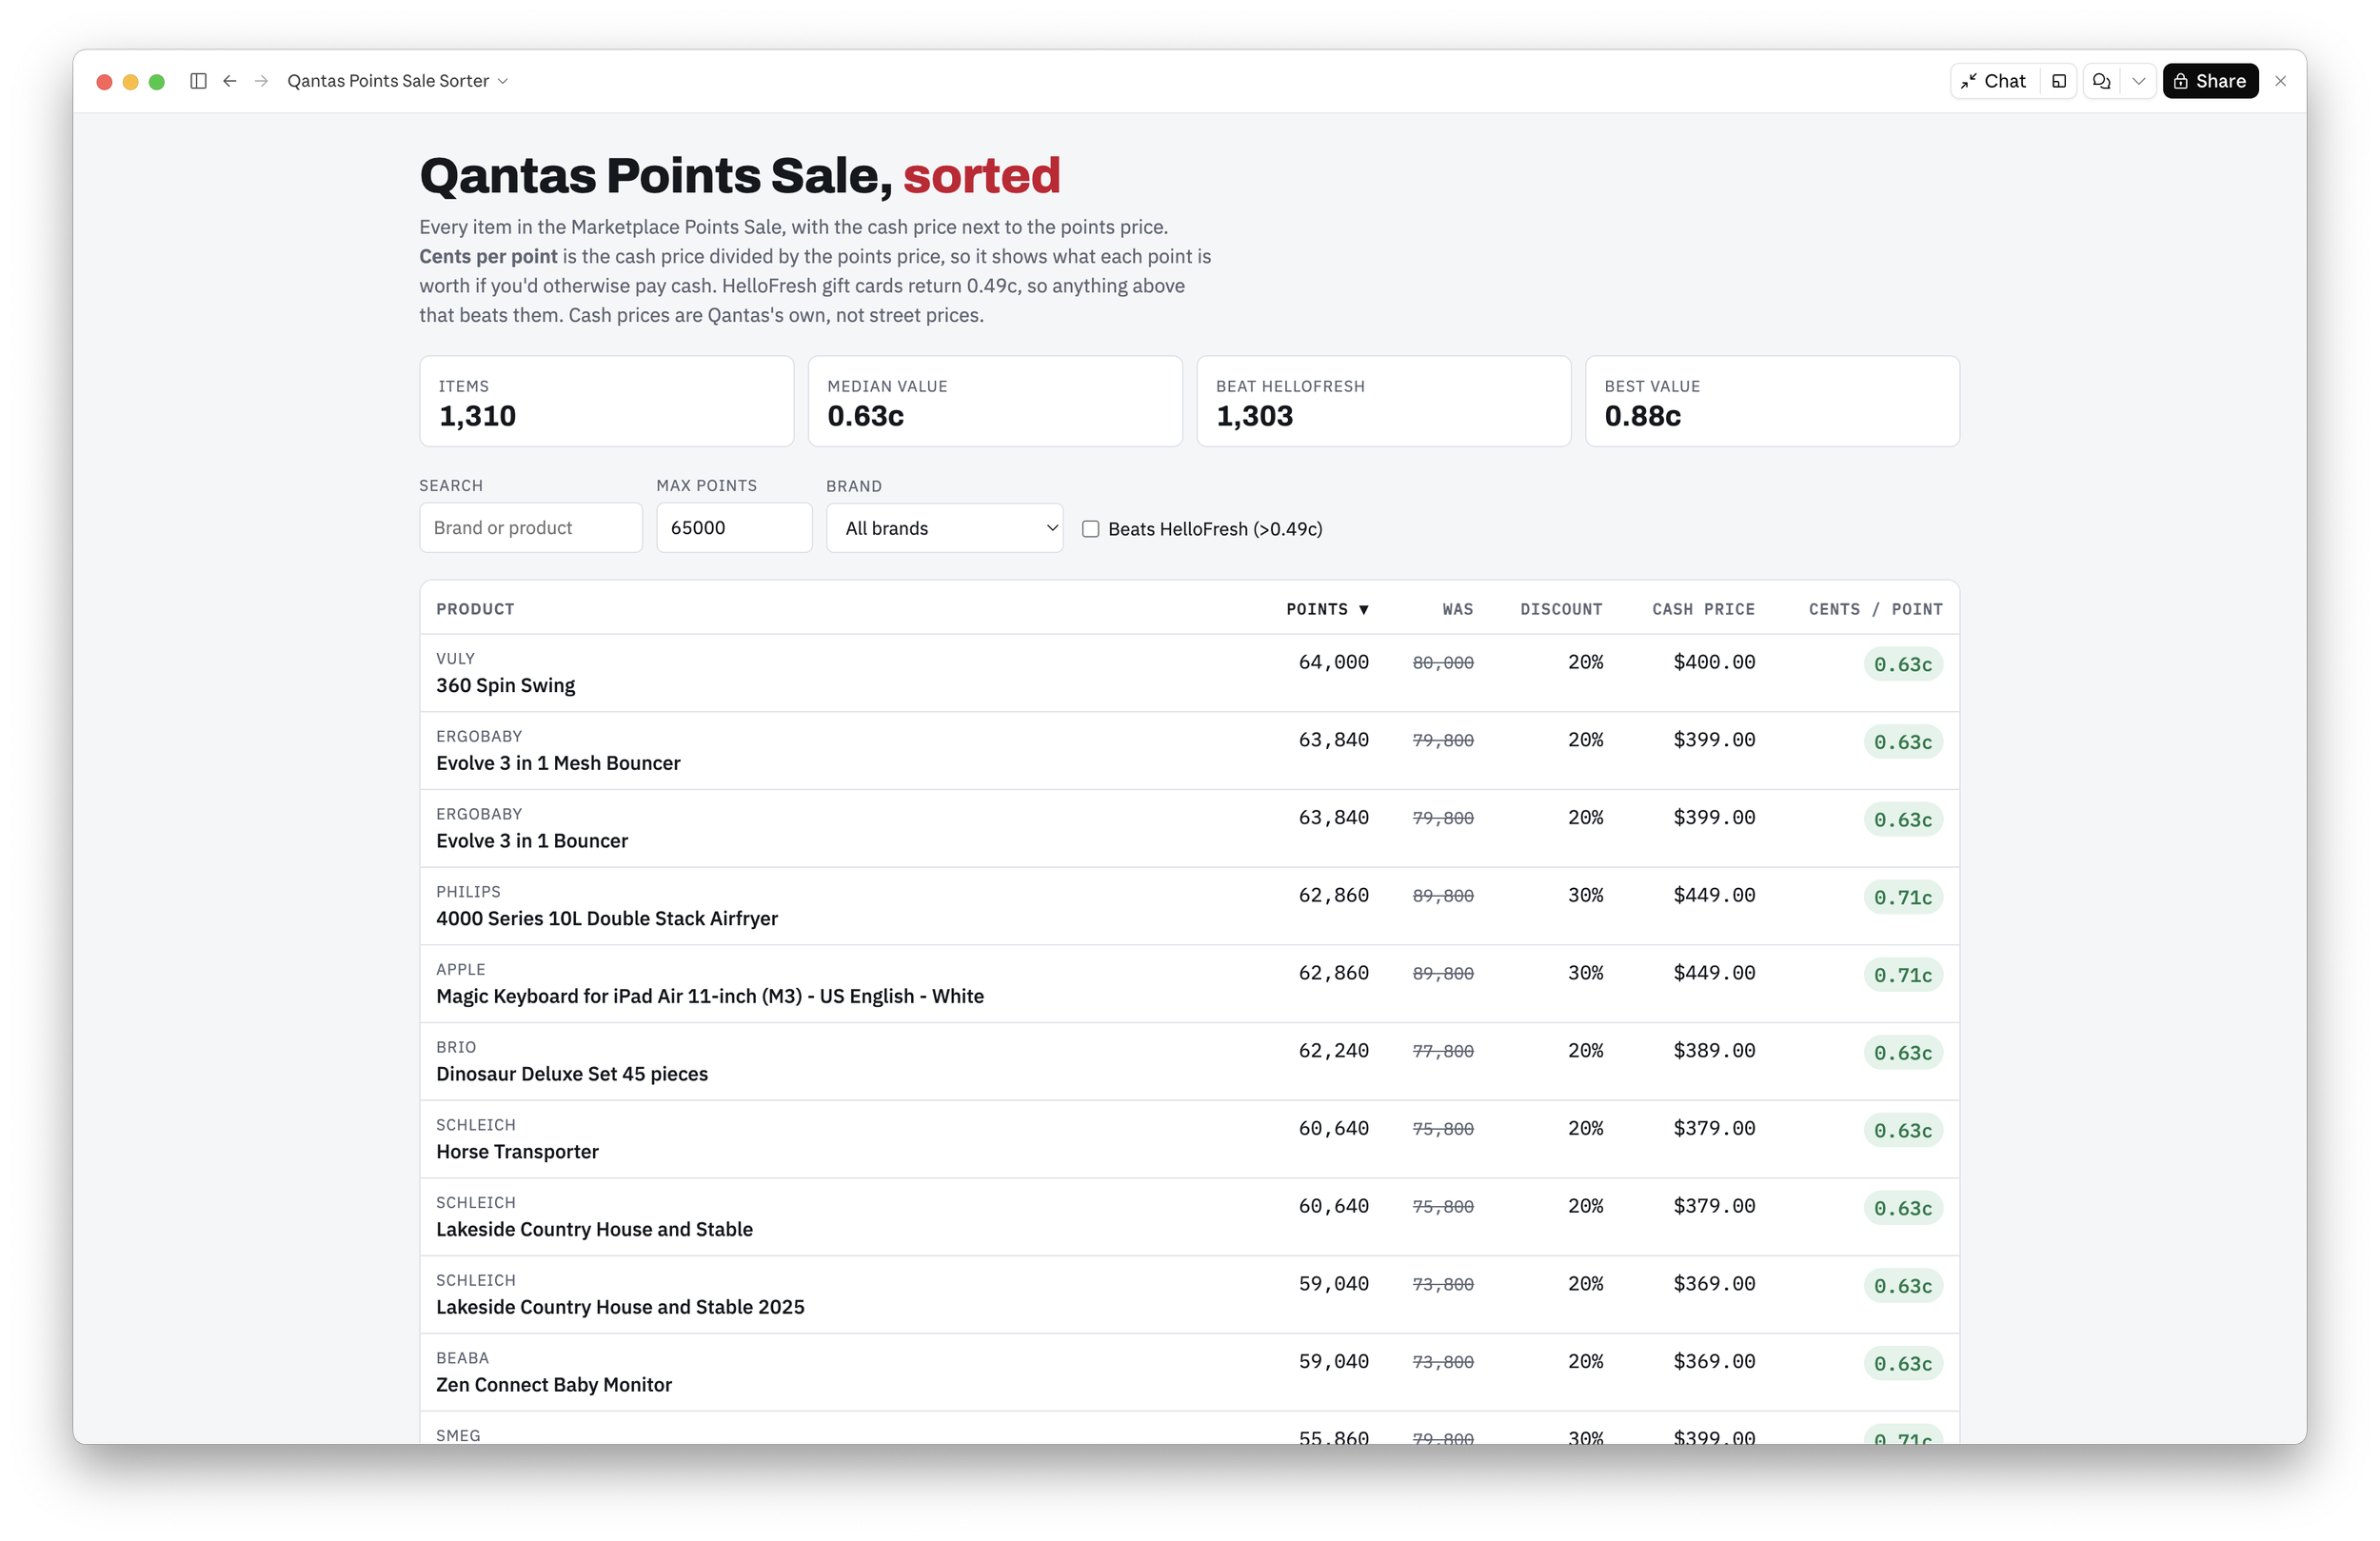This screenshot has width=2380, height=1541.
Task: Click the layout panel icon beside Chat
Action: click(2058, 81)
